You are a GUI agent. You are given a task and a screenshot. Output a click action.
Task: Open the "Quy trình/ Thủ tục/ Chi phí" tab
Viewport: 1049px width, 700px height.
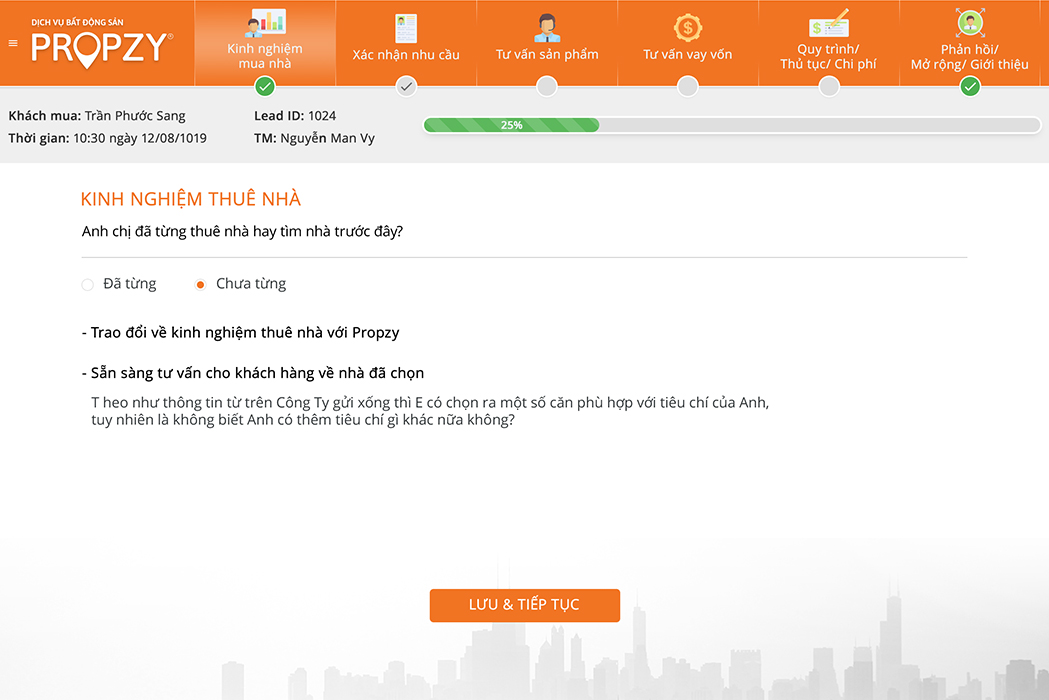tap(829, 57)
